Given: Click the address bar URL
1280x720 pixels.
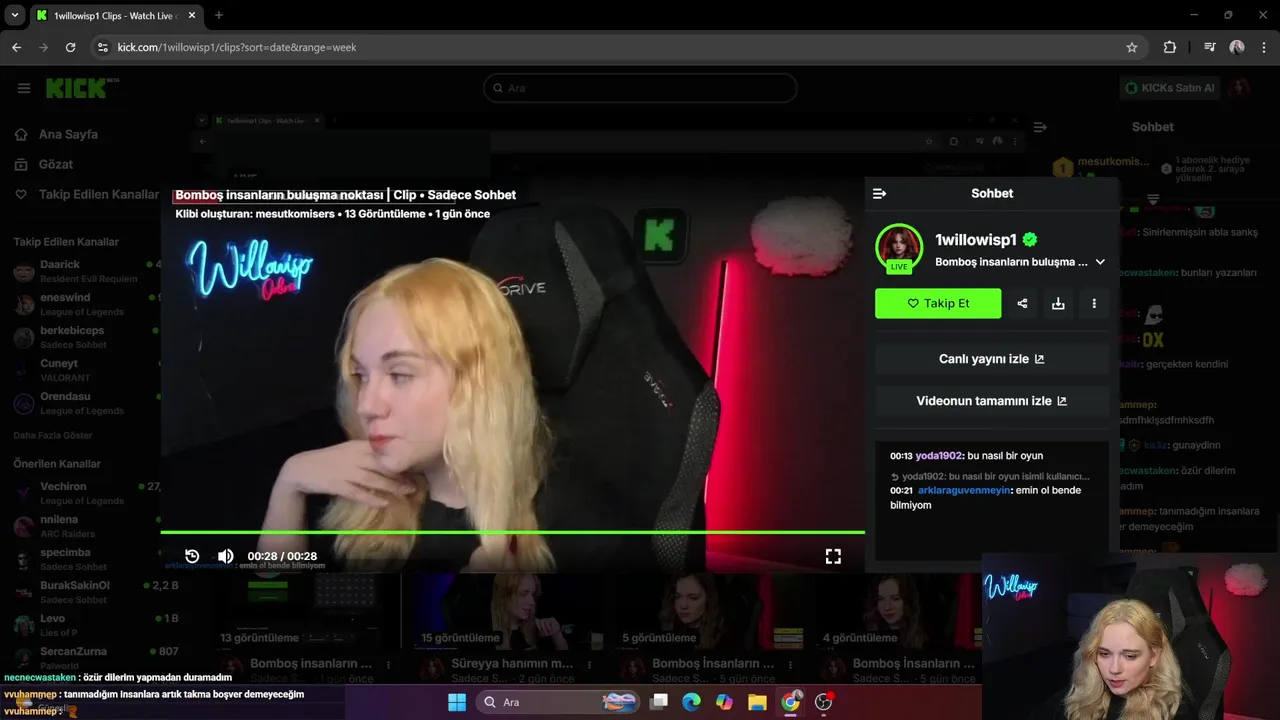Looking at the screenshot, I should pos(237,47).
